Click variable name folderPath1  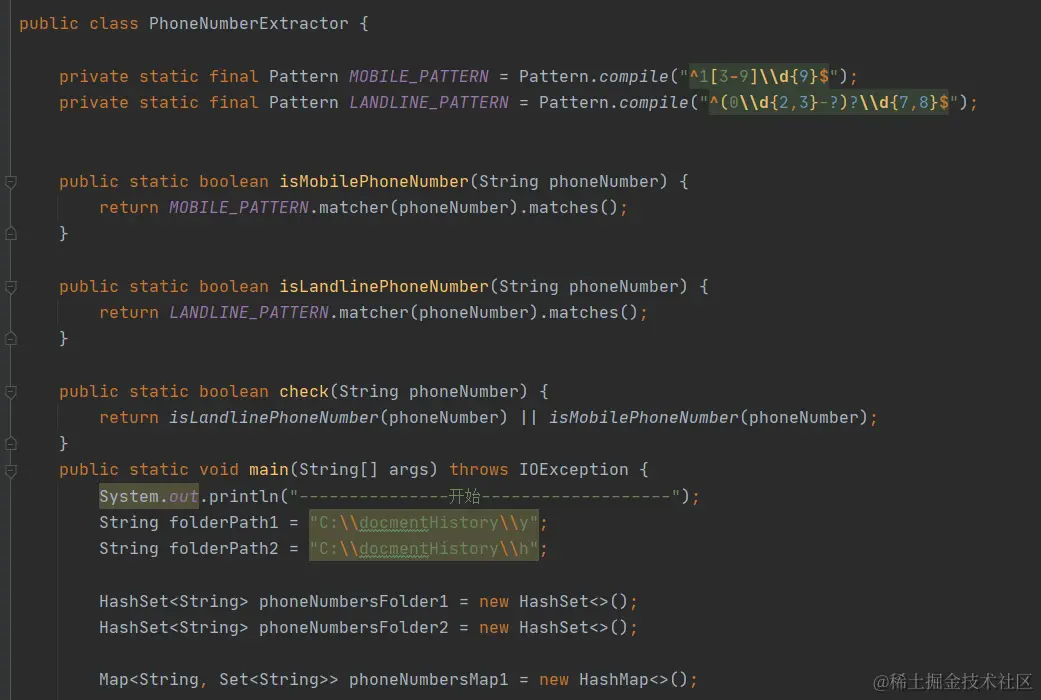(224, 522)
